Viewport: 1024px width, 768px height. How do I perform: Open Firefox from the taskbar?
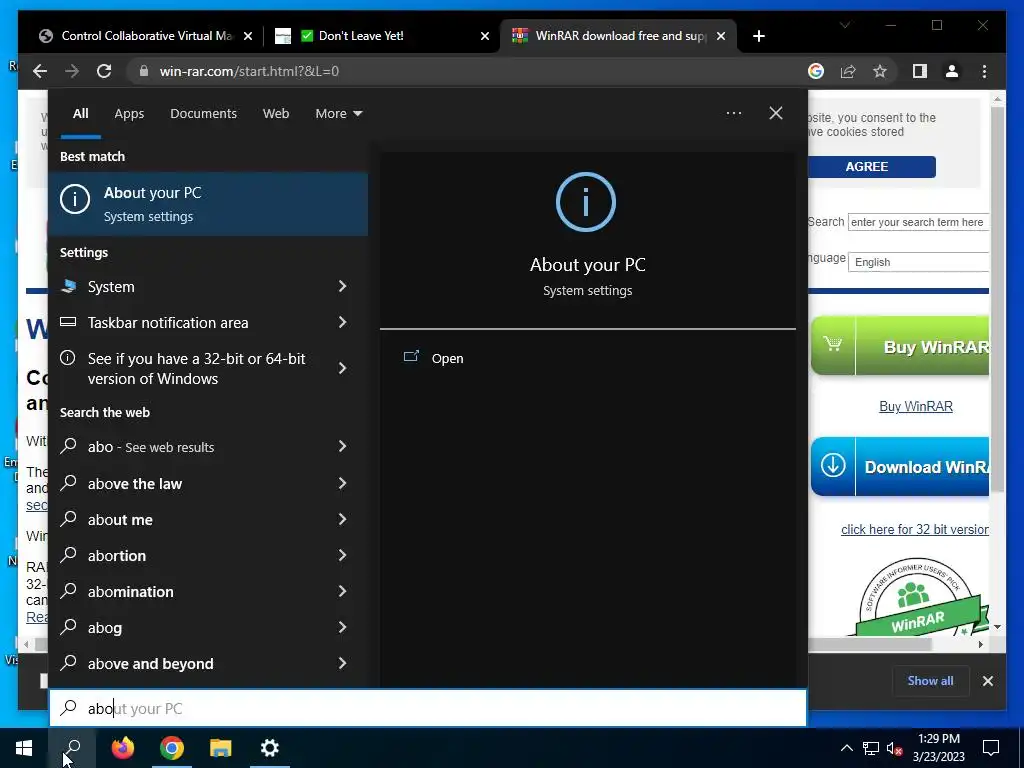[122, 748]
